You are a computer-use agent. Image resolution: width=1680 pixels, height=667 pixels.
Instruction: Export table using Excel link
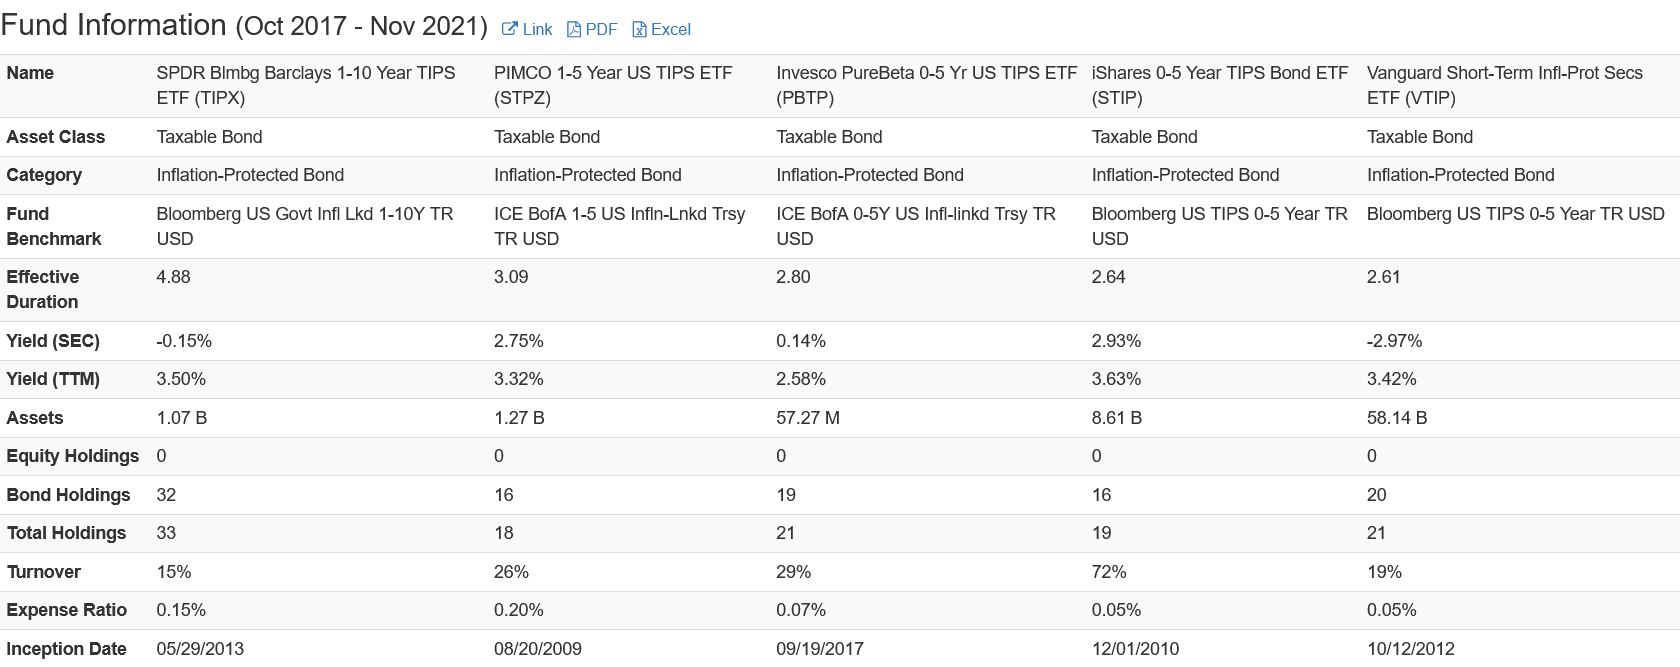coord(671,30)
